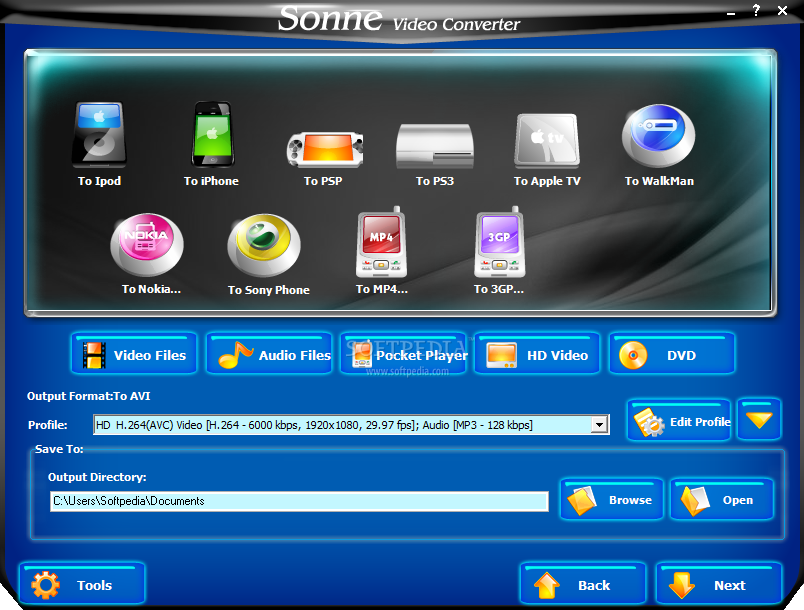Viewport: 804px width, 610px height.
Task: Pick the To PSP console icon
Action: pos(325,149)
